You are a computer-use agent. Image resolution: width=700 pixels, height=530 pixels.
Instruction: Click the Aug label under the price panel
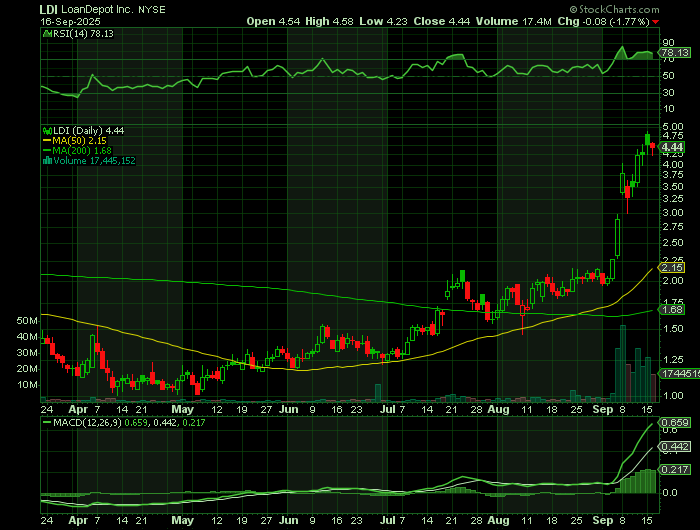[498, 409]
